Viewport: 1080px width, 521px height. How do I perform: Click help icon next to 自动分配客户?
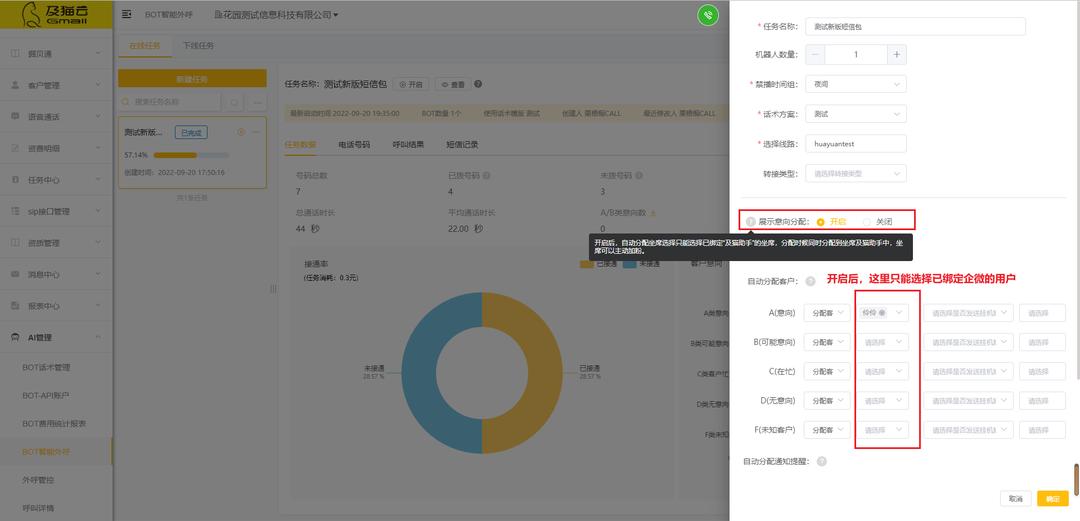810,281
